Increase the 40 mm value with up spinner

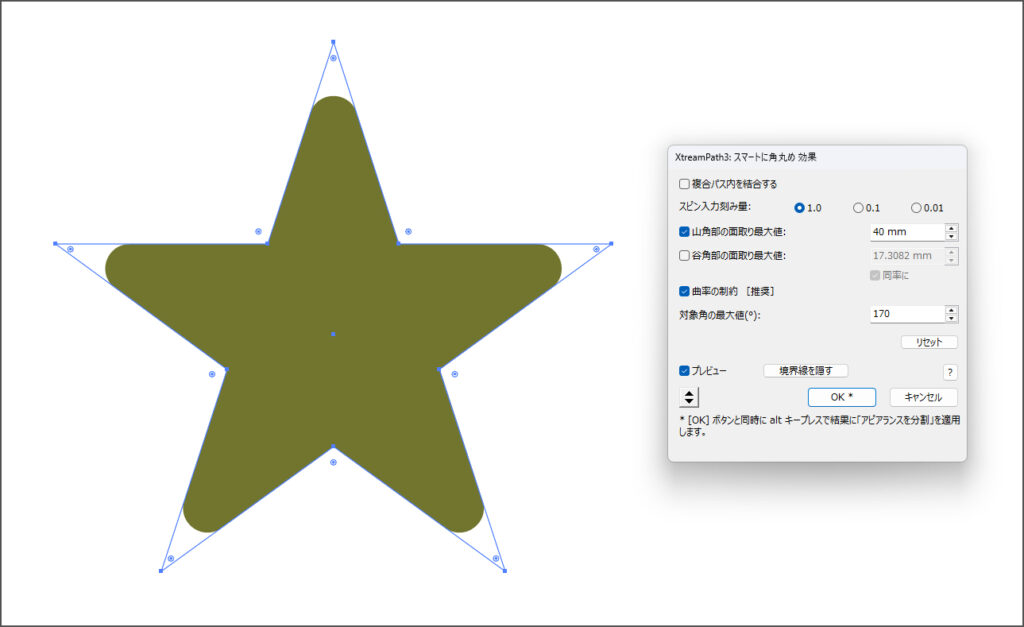point(951,227)
